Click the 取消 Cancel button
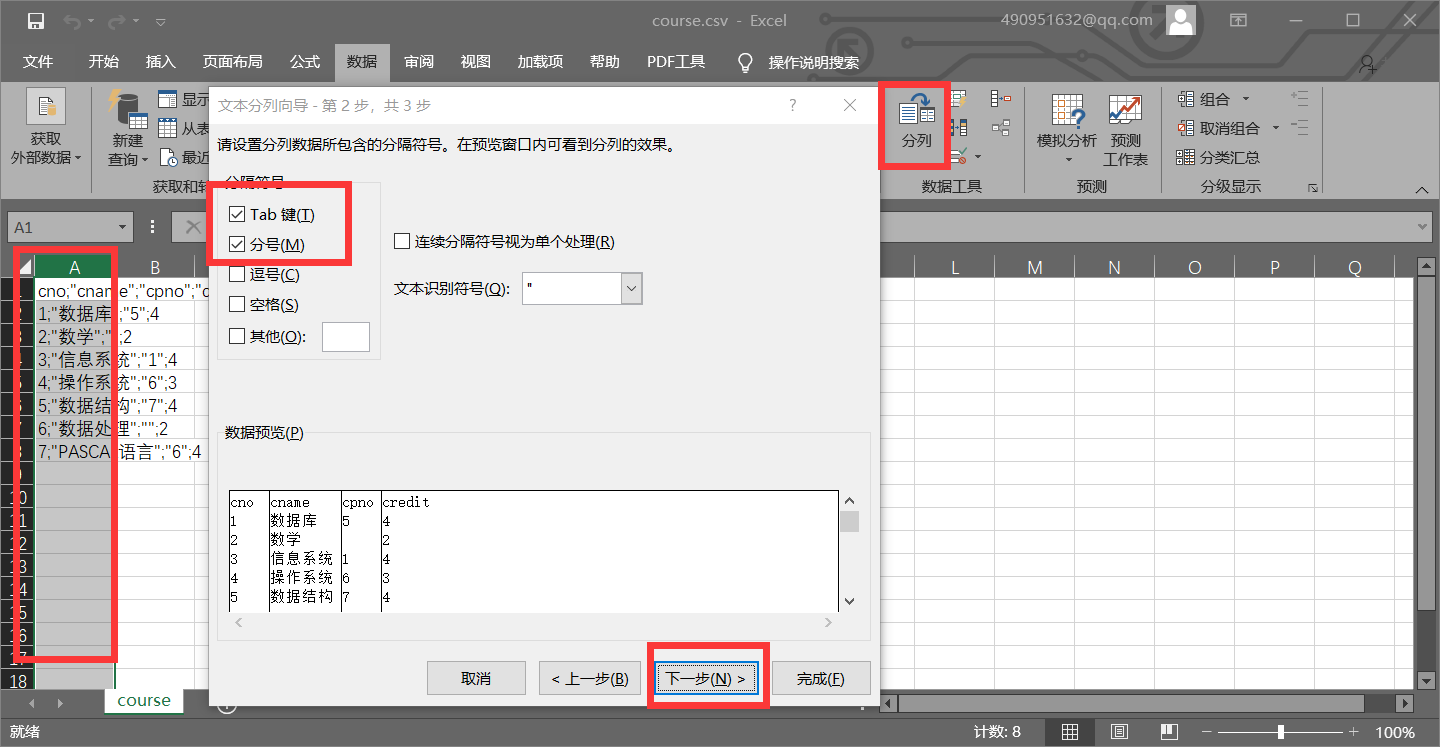This screenshot has height=747, width=1440. tap(476, 677)
